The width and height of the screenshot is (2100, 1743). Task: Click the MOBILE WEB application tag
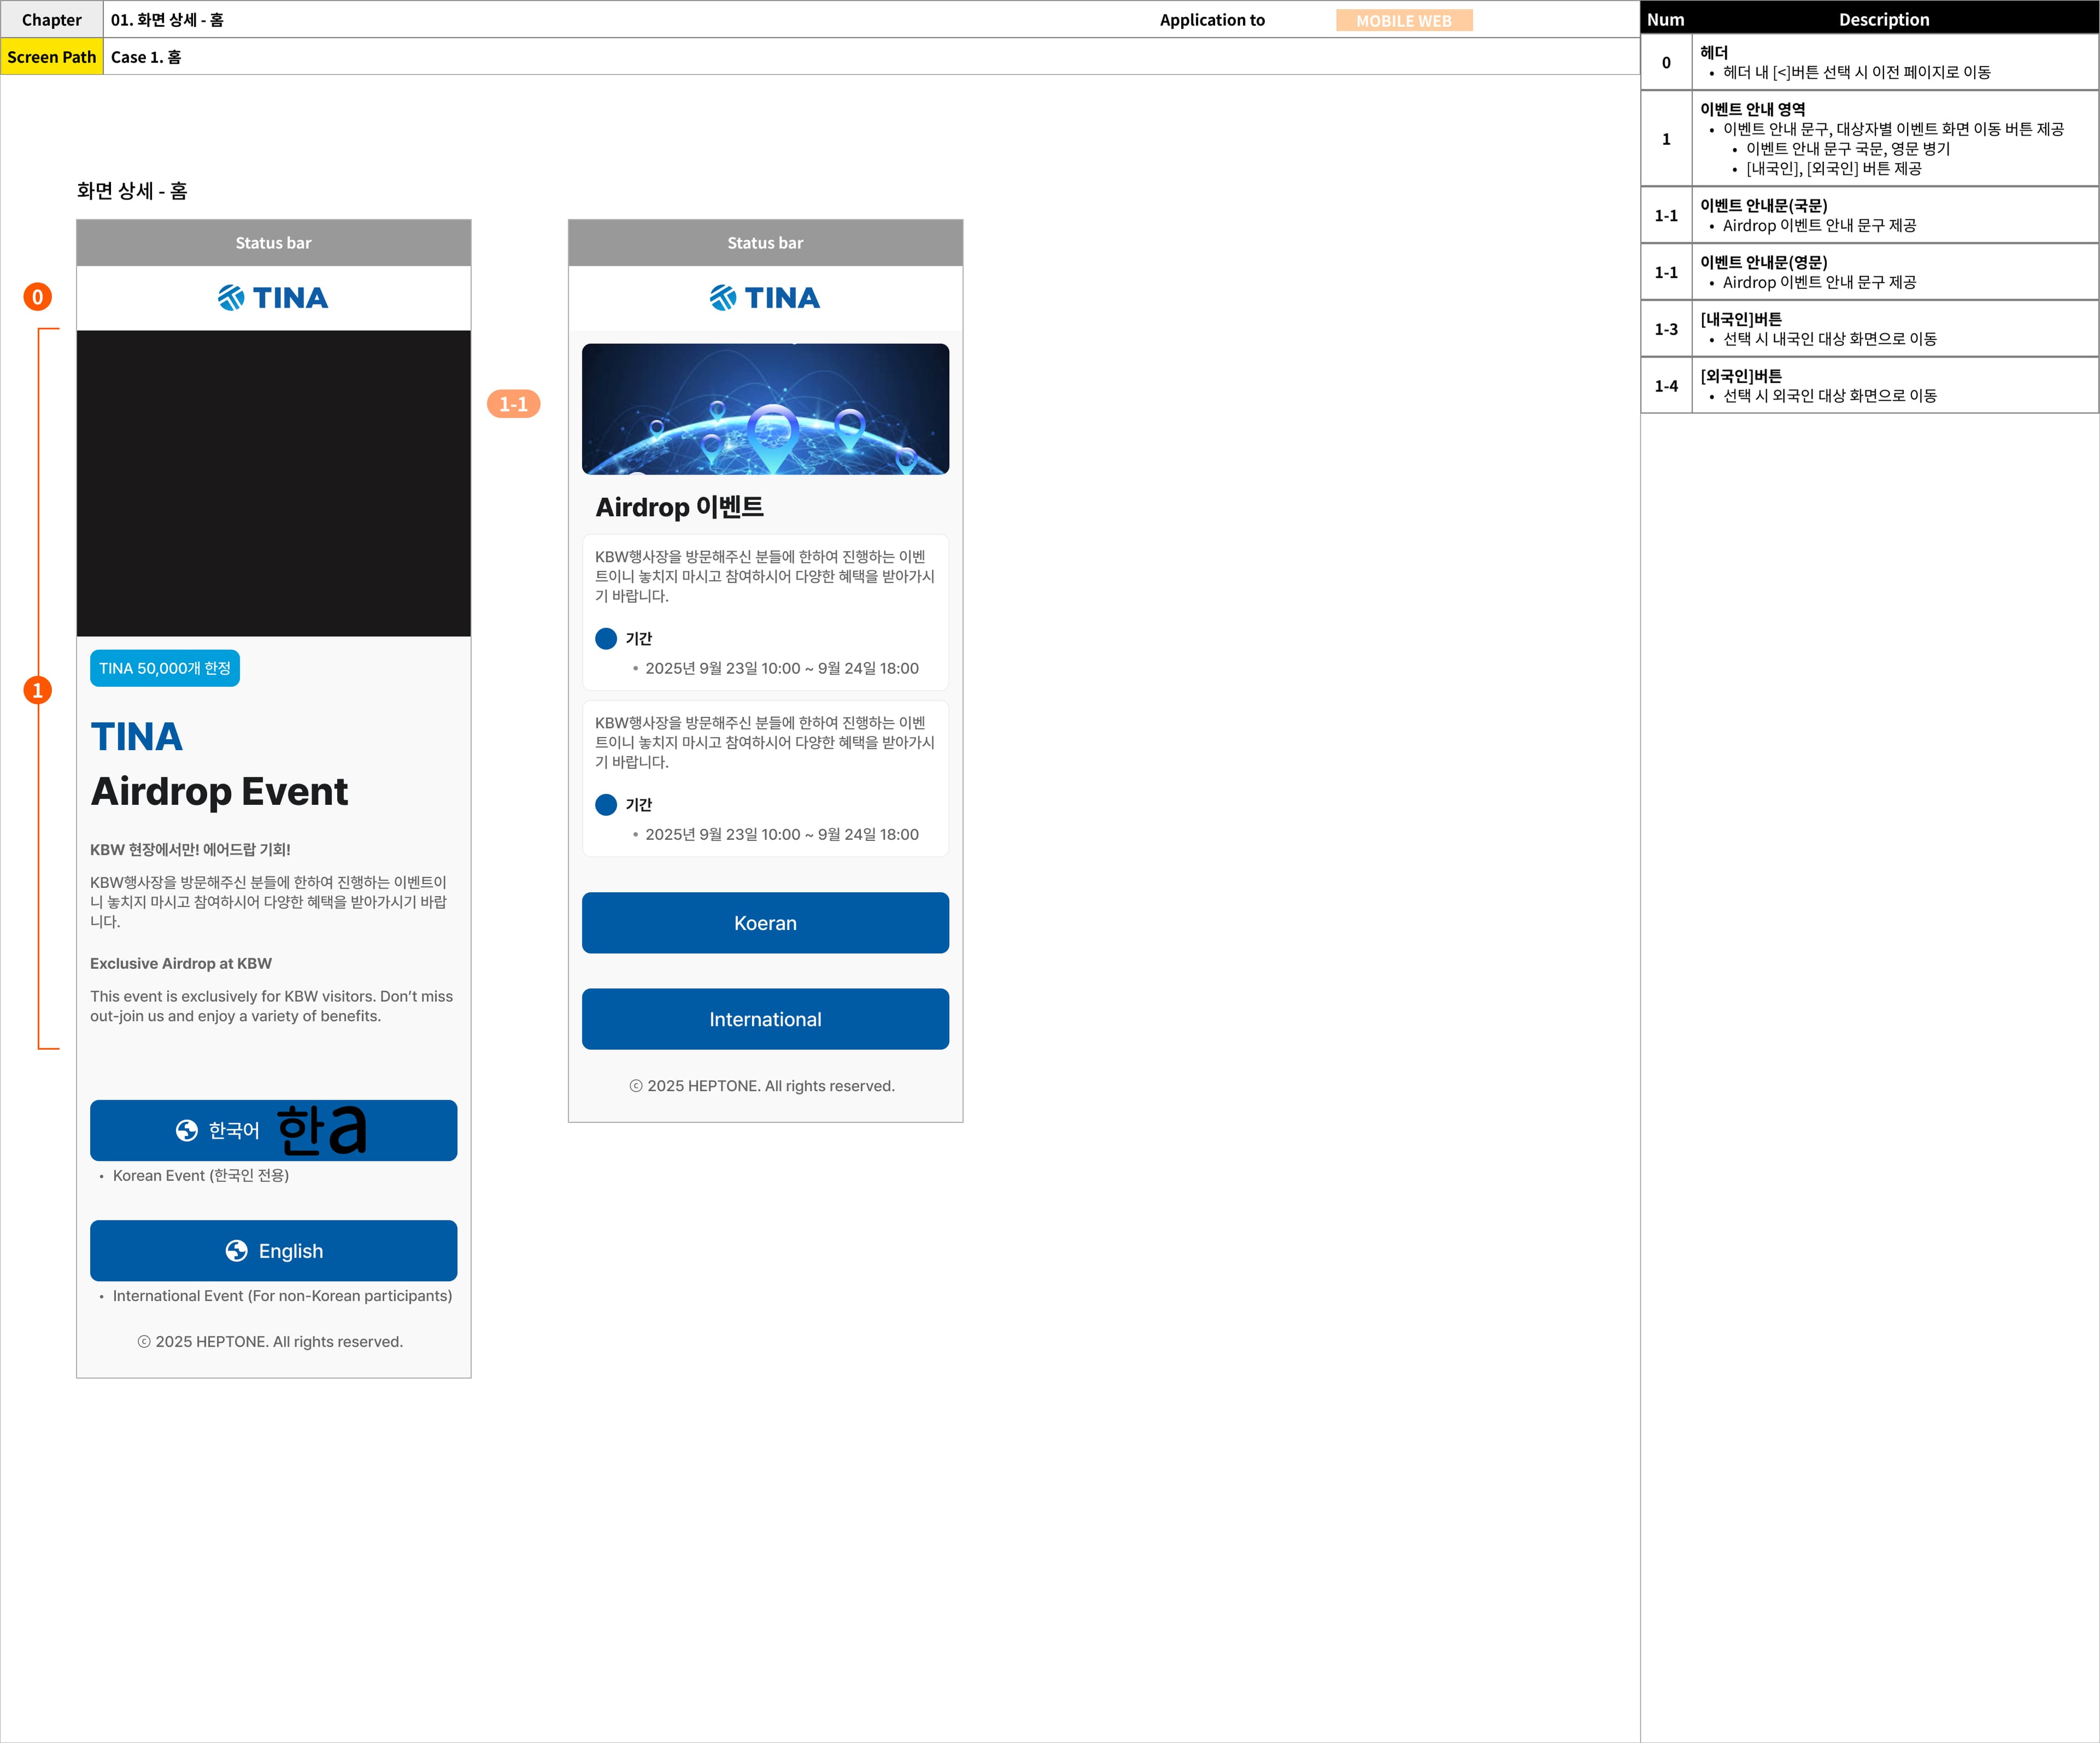1404,20
